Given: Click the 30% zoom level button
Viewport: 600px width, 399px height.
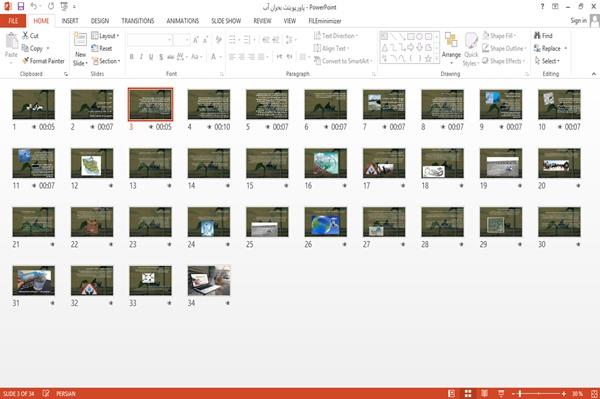Looking at the screenshot, I should click(x=577, y=393).
